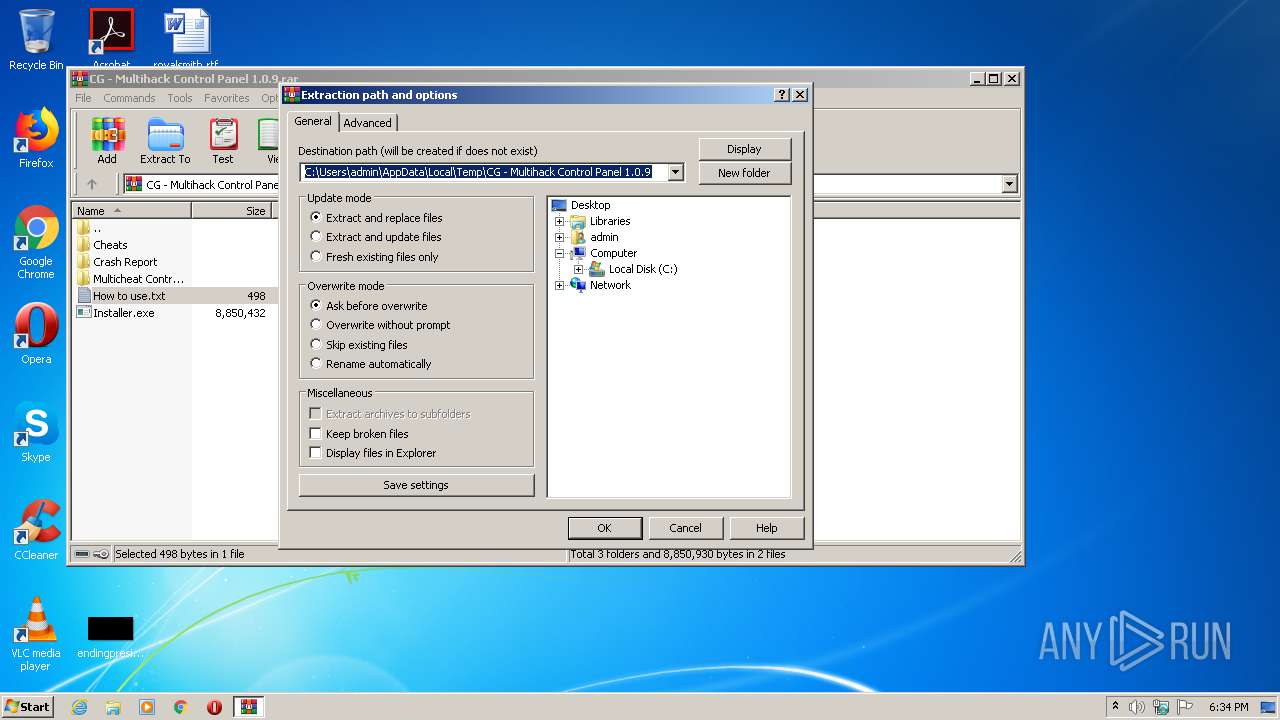This screenshot has width=1280, height=720.
Task: Open the File menu in WinRAR
Action: pyautogui.click(x=83, y=98)
